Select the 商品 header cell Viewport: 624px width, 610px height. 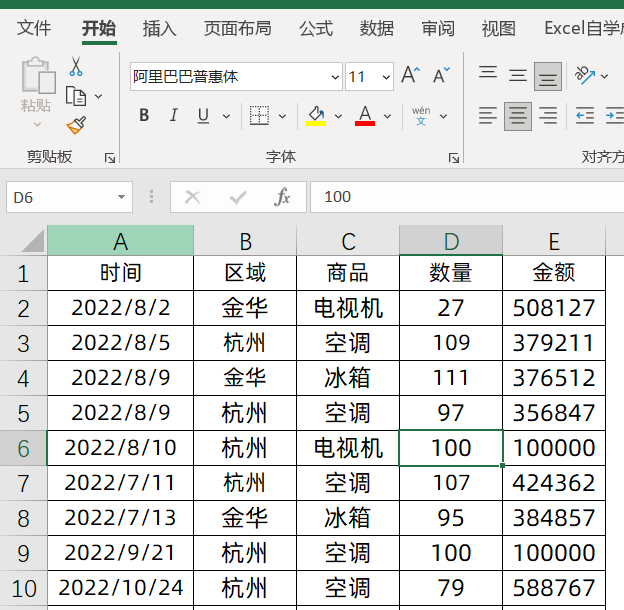[x=348, y=273]
